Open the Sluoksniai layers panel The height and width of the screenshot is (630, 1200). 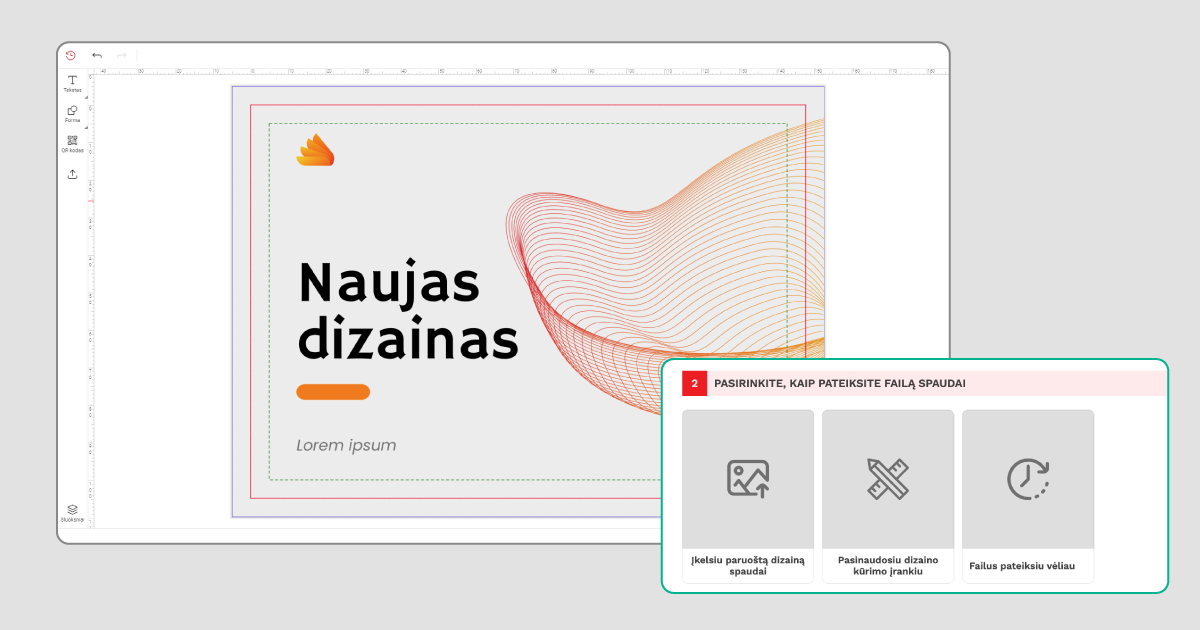pos(72,510)
